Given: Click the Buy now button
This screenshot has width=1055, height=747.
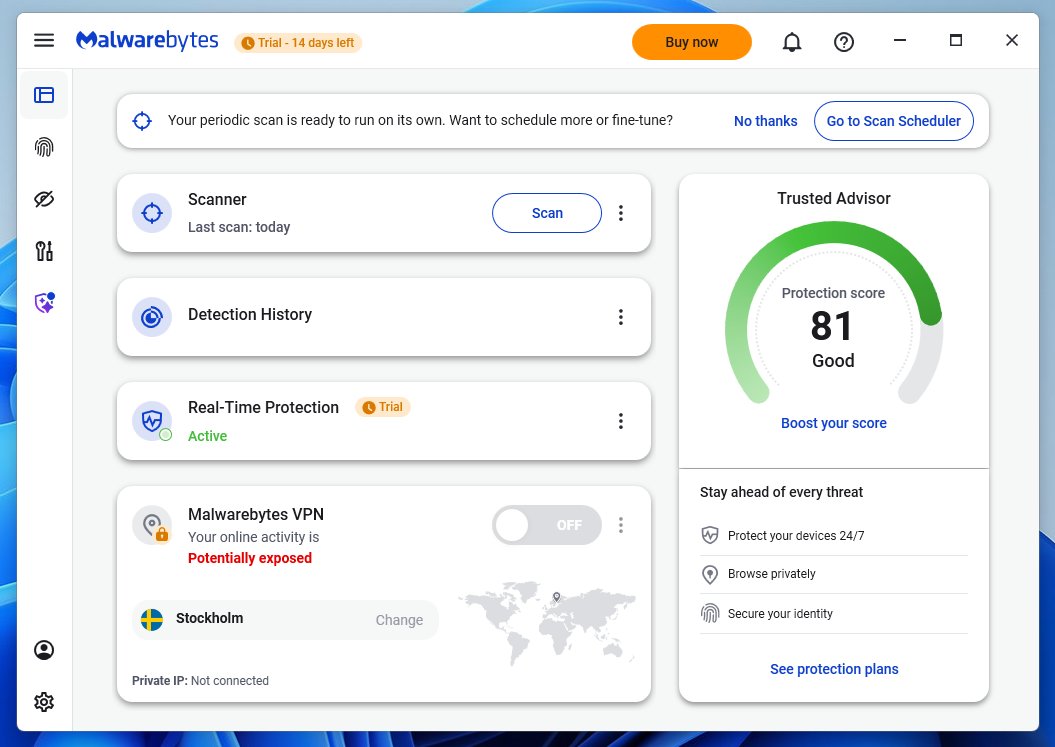Looking at the screenshot, I should [x=692, y=42].
